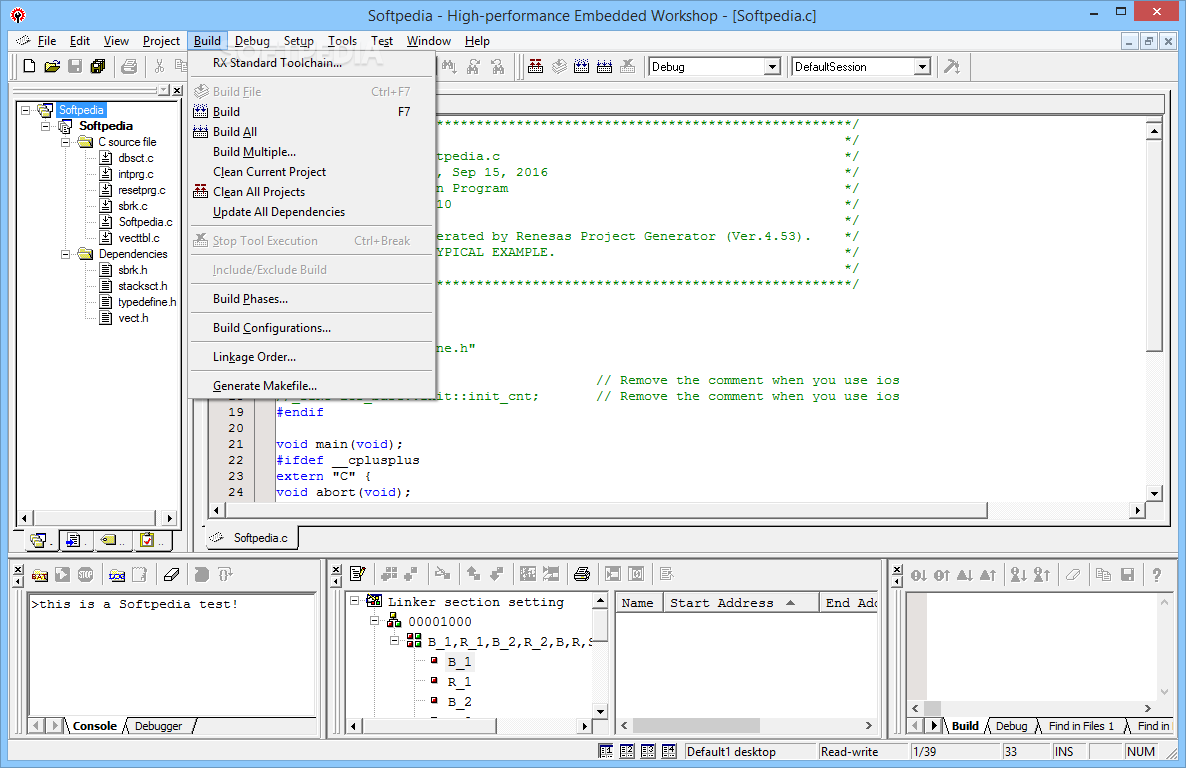Click the Save file toolbar icon
The height and width of the screenshot is (768, 1186).
pos(75,67)
